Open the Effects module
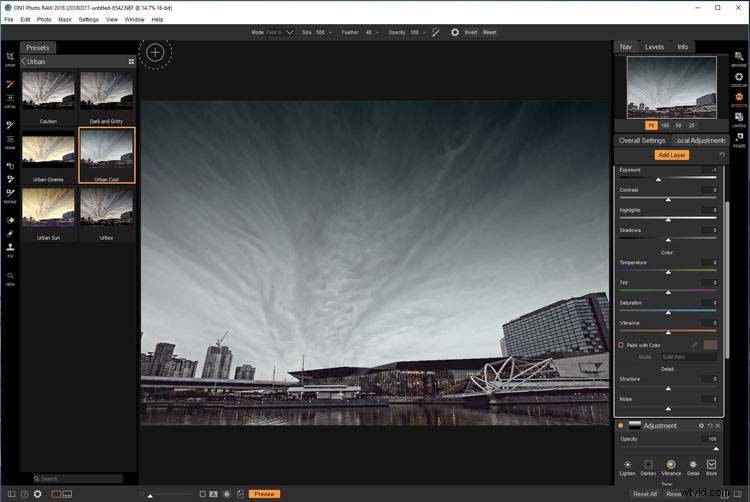The width and height of the screenshot is (750, 502). [739, 99]
